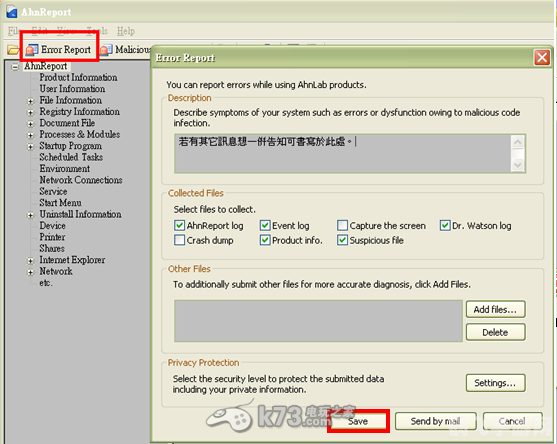The height and width of the screenshot is (444, 557).
Task: Expand the File Information node
Action: (31, 101)
